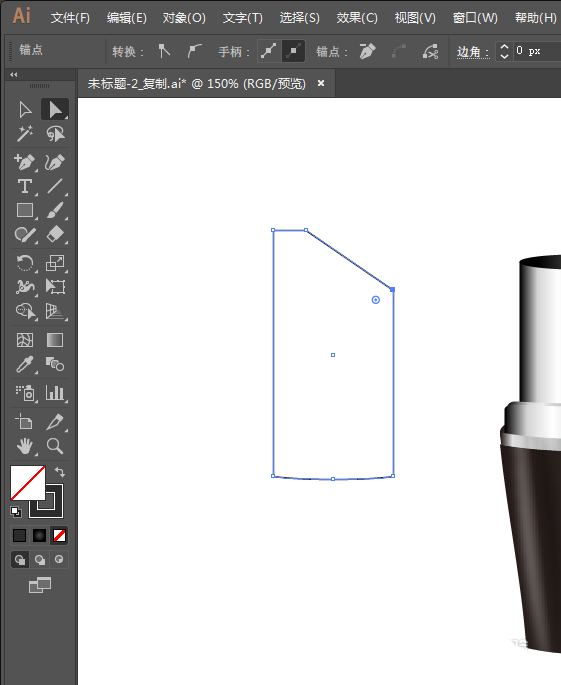The height and width of the screenshot is (685, 561).
Task: Select the Perspective Grid tool
Action: pyautogui.click(x=55, y=311)
